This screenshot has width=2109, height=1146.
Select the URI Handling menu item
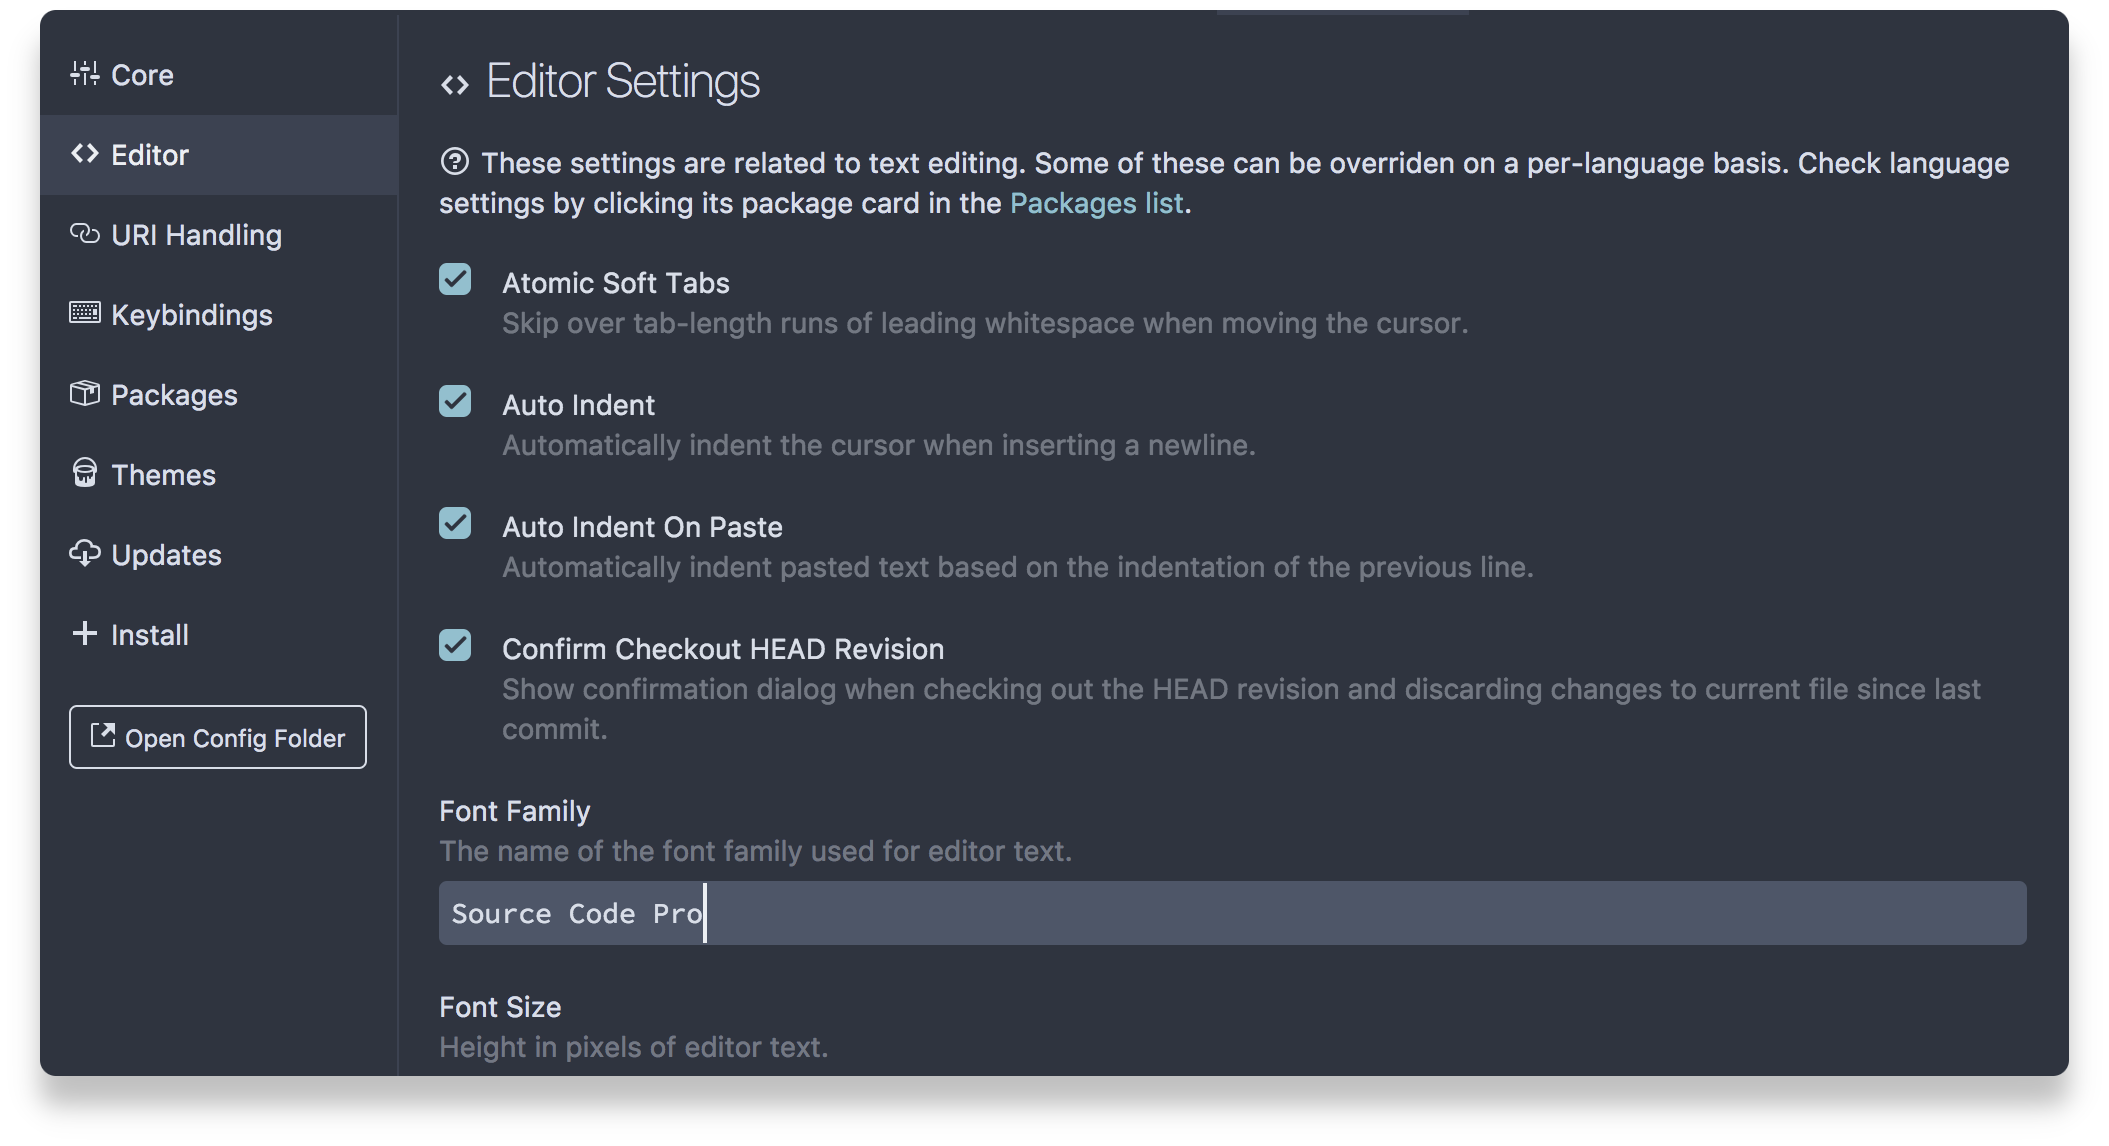pyautogui.click(x=196, y=235)
